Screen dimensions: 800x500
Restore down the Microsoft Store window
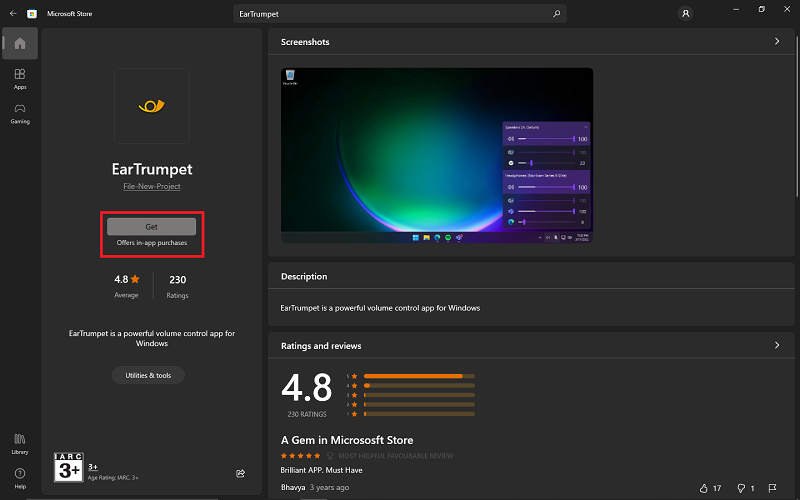(762, 9)
